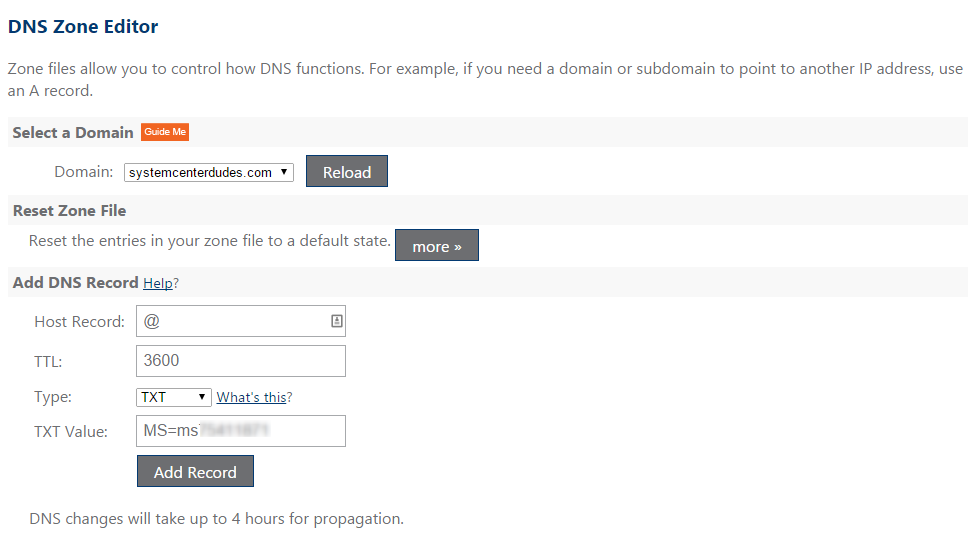Click the DNS Zone Editor heading
Screen dimensions: 978x540
pos(83,27)
